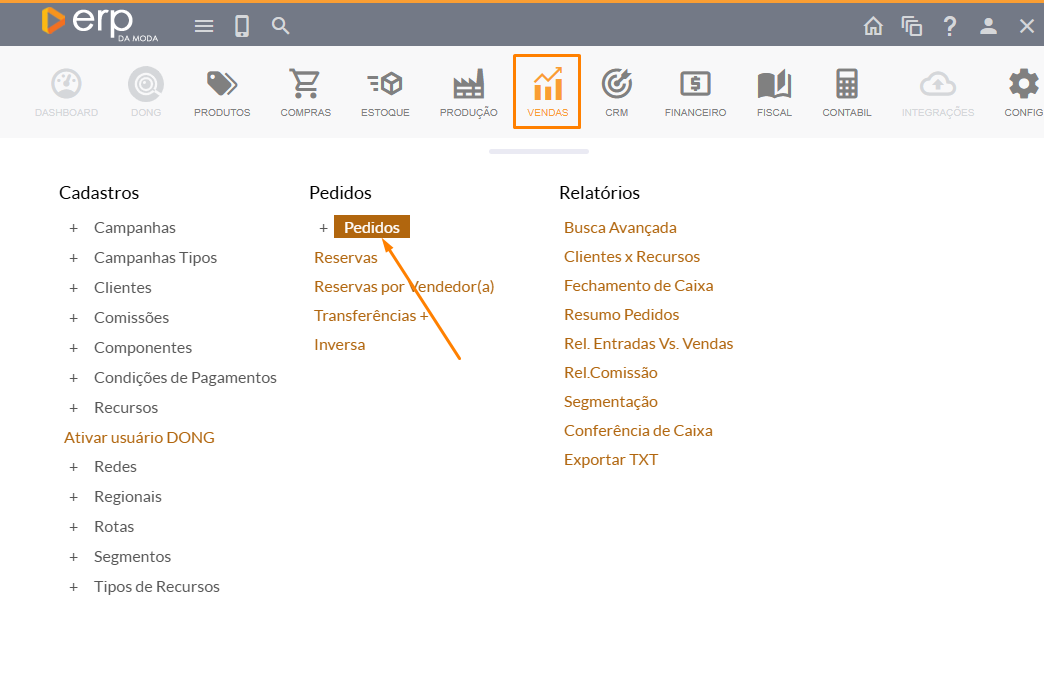Expand the plus next to Rotas
The height and width of the screenshot is (676, 1044).
pyautogui.click(x=73, y=527)
